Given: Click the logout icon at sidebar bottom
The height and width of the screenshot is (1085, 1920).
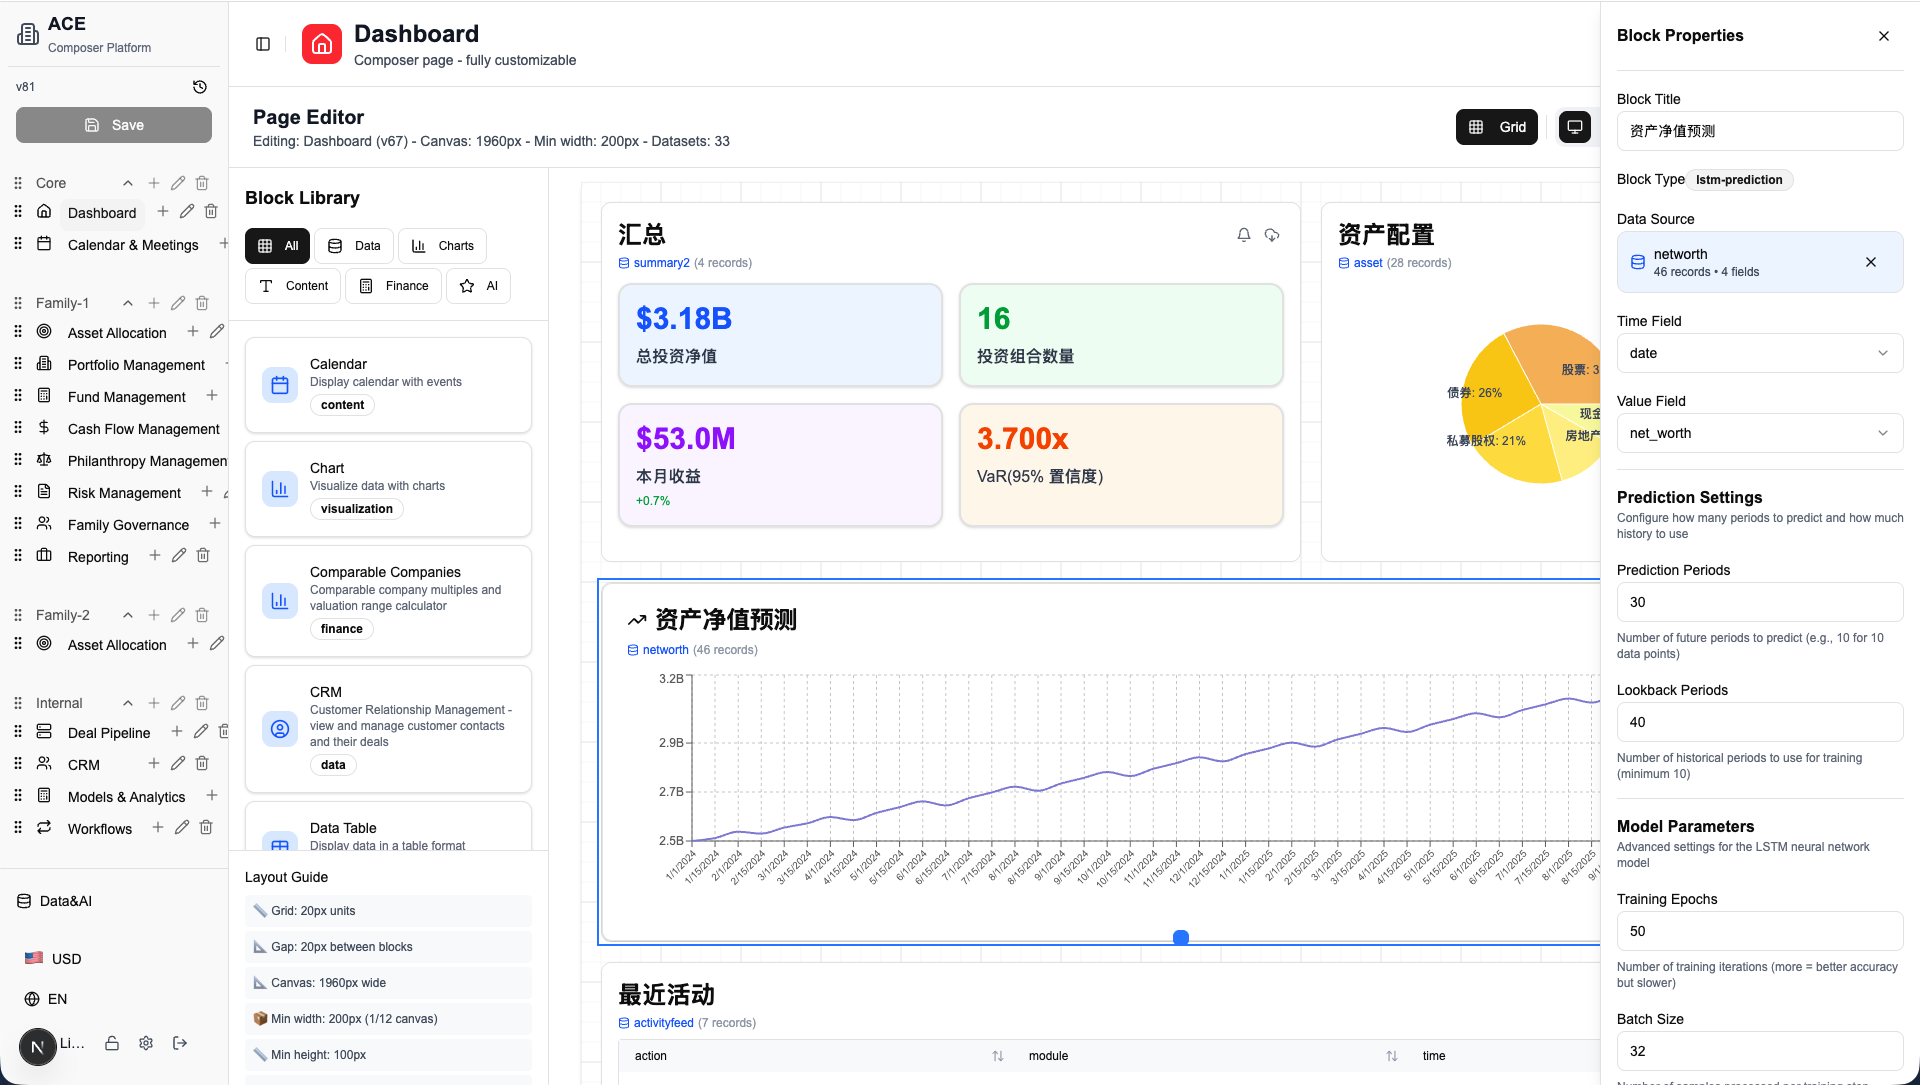Looking at the screenshot, I should [180, 1043].
